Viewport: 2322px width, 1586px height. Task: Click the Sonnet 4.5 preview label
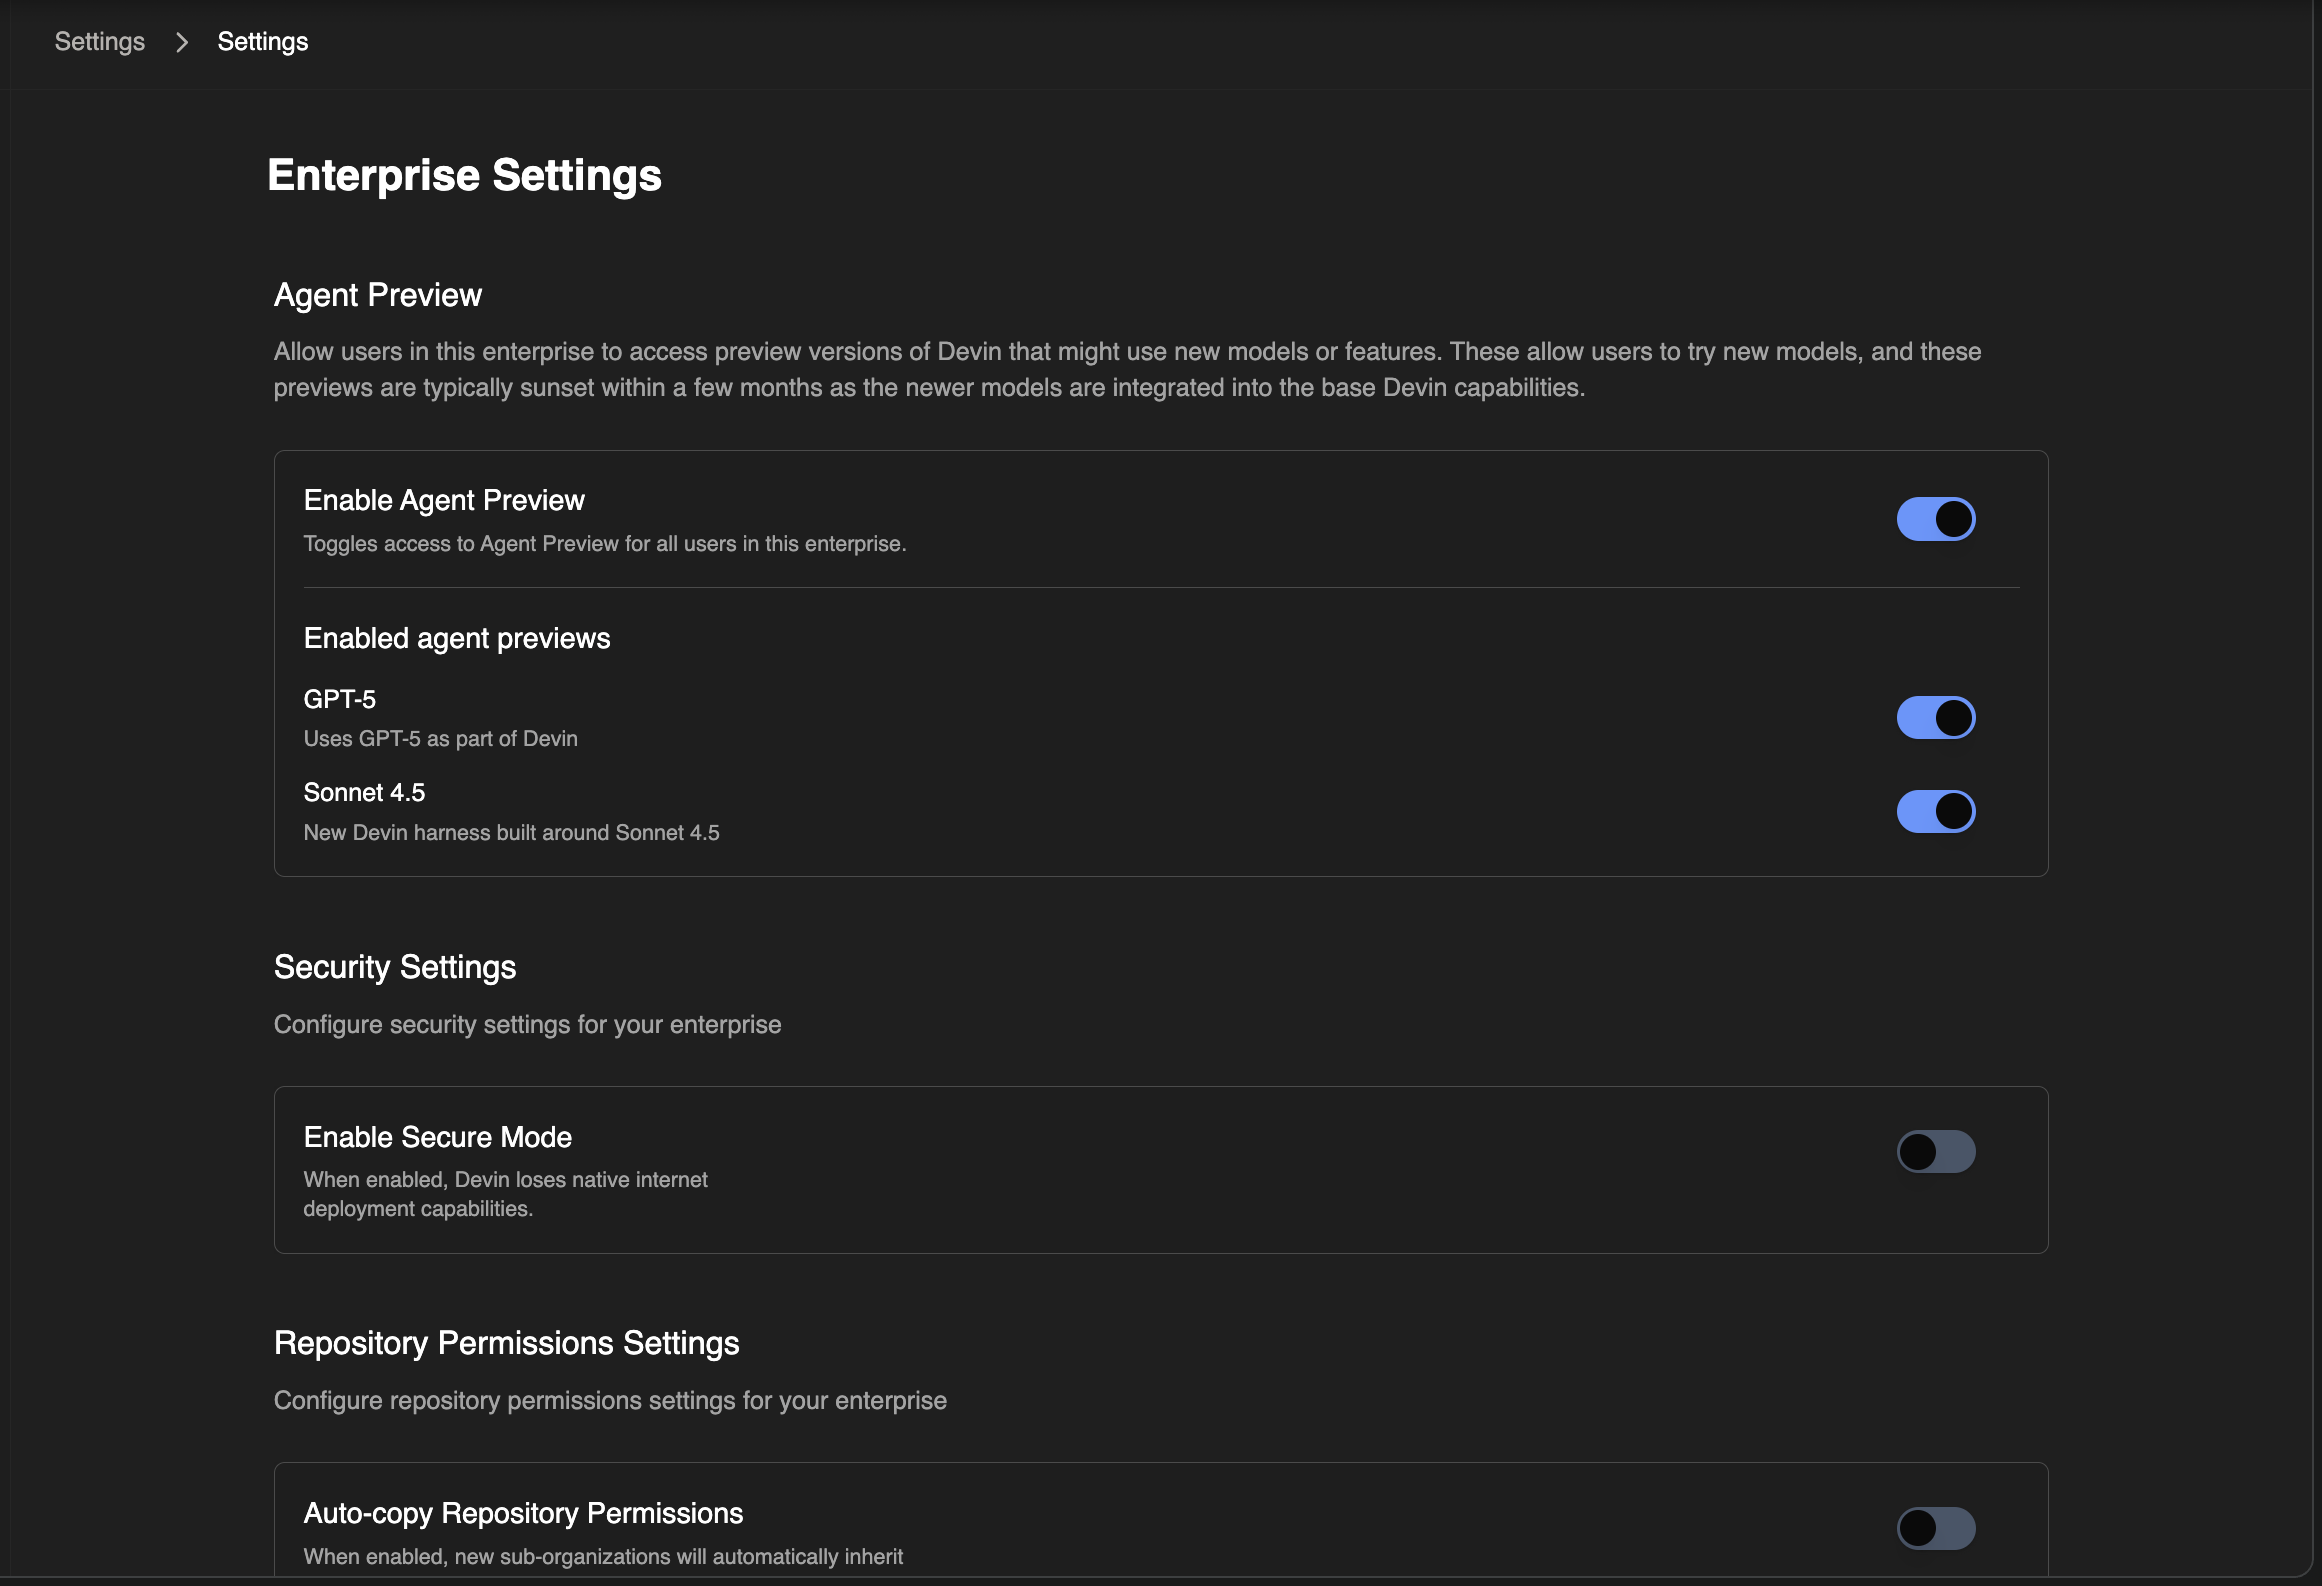364,792
